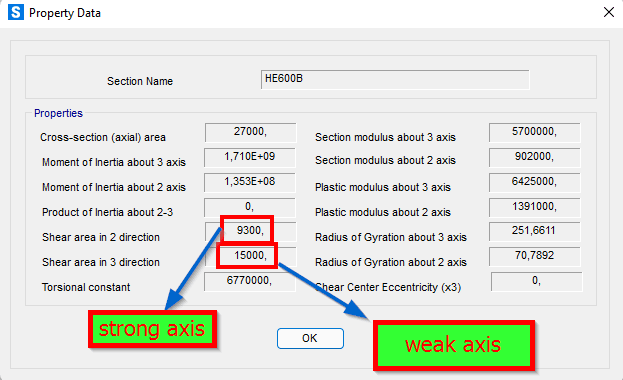Click the "Section modulus about 2 axis" label
623x380 pixels.
[x=385, y=161]
